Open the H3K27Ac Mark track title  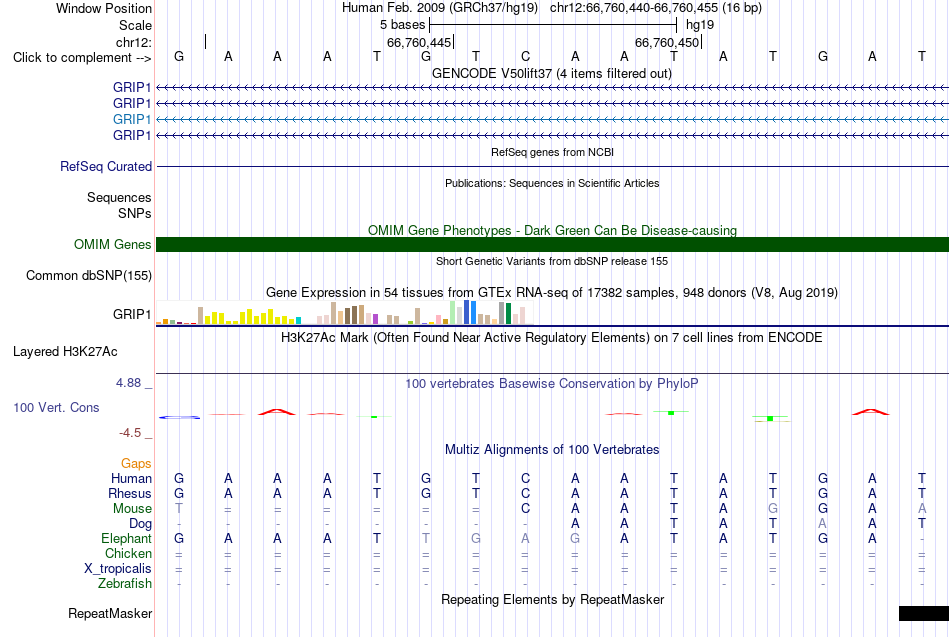pos(552,338)
